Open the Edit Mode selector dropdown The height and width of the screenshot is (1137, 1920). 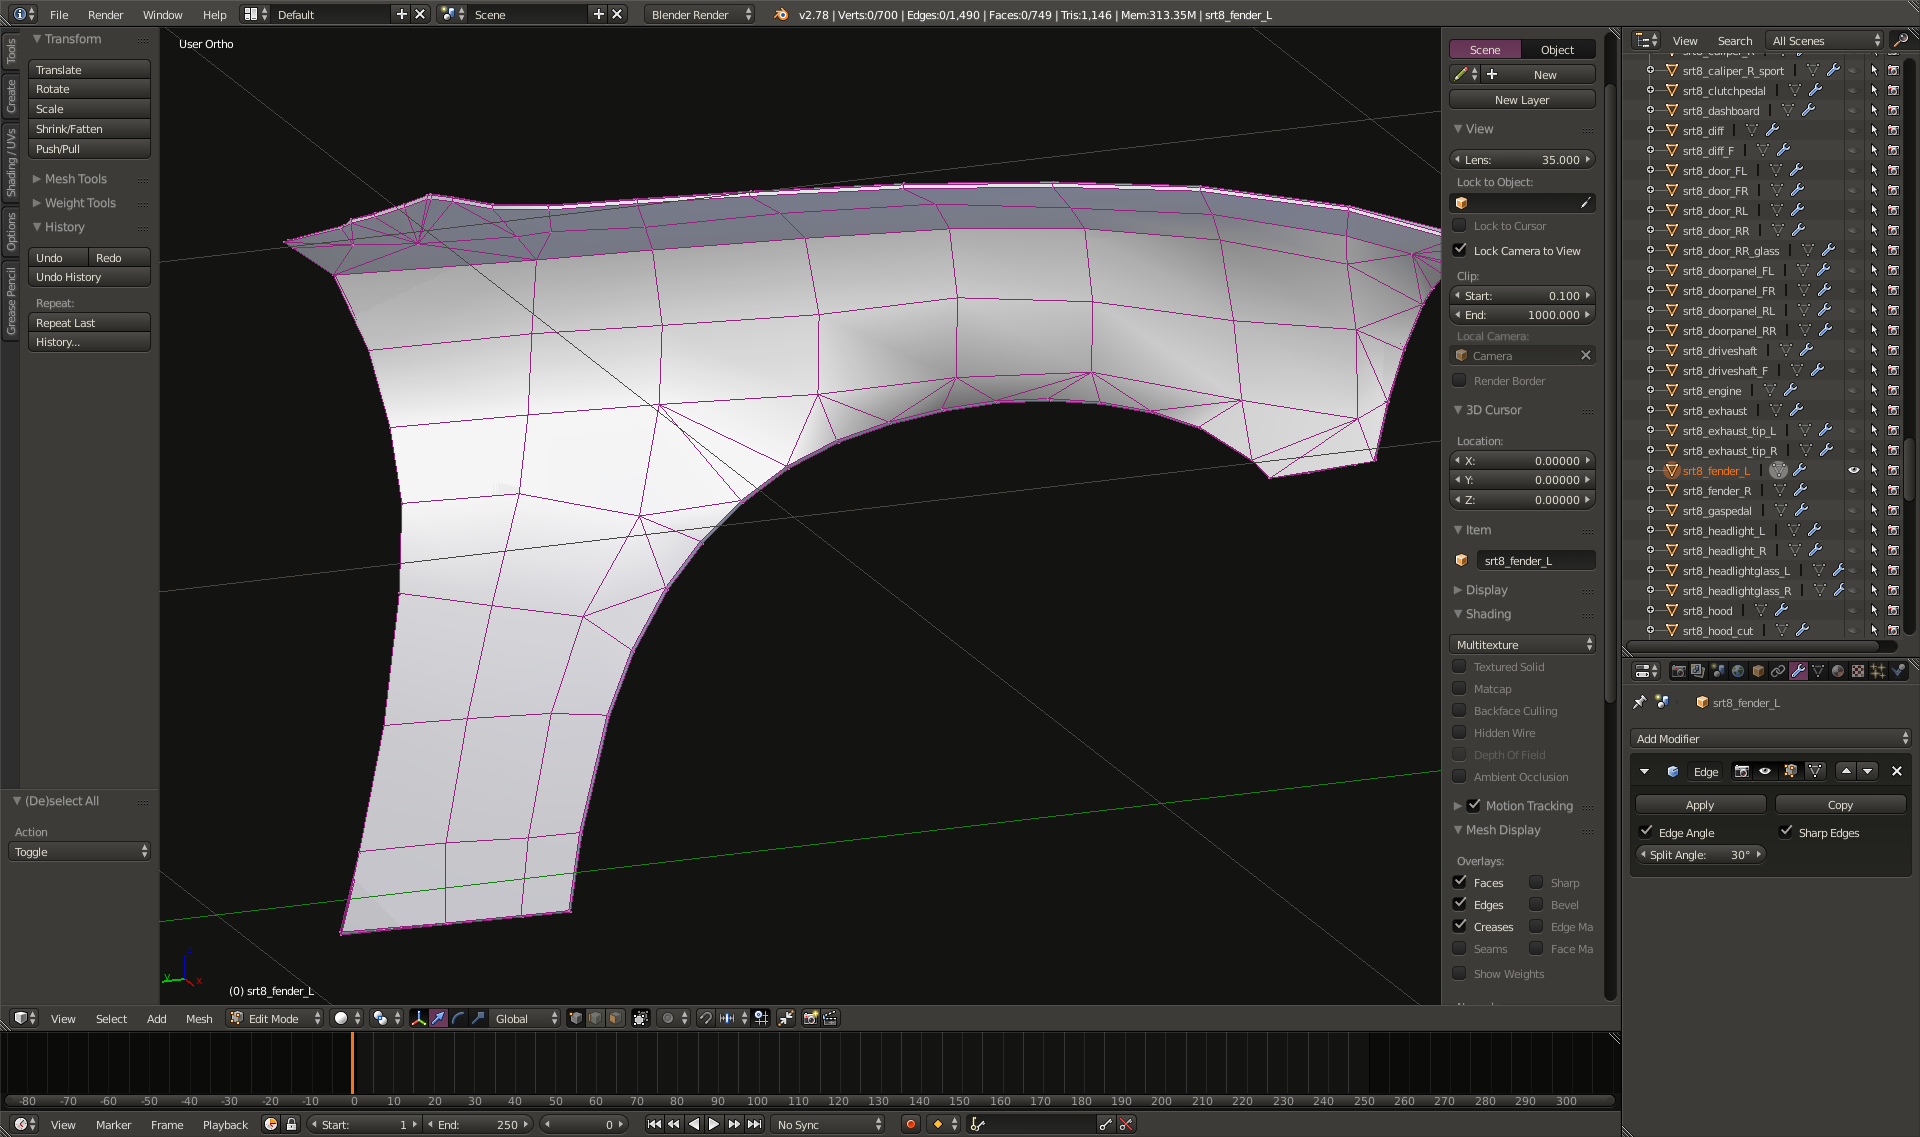[276, 1018]
